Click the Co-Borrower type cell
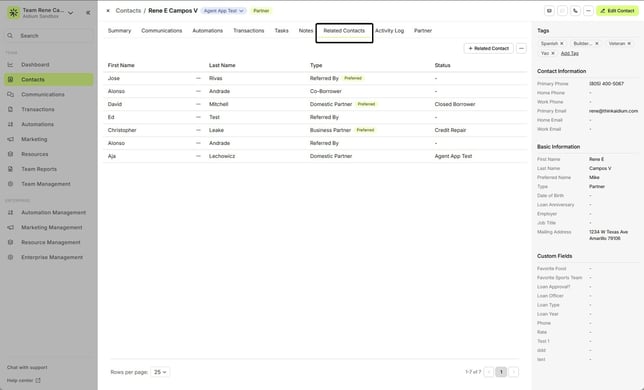Viewport: 644px width, 390px height. point(326,91)
